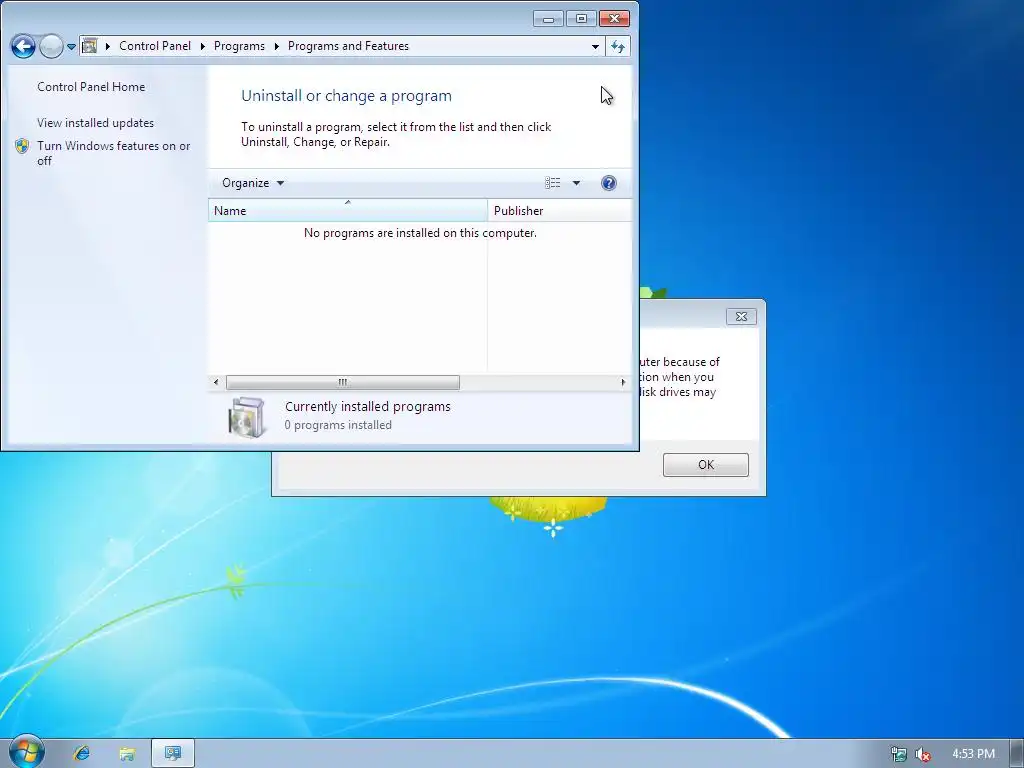Viewport: 1024px width, 768px height.
Task: Go back with the blue Back arrow
Action: click(x=23, y=46)
